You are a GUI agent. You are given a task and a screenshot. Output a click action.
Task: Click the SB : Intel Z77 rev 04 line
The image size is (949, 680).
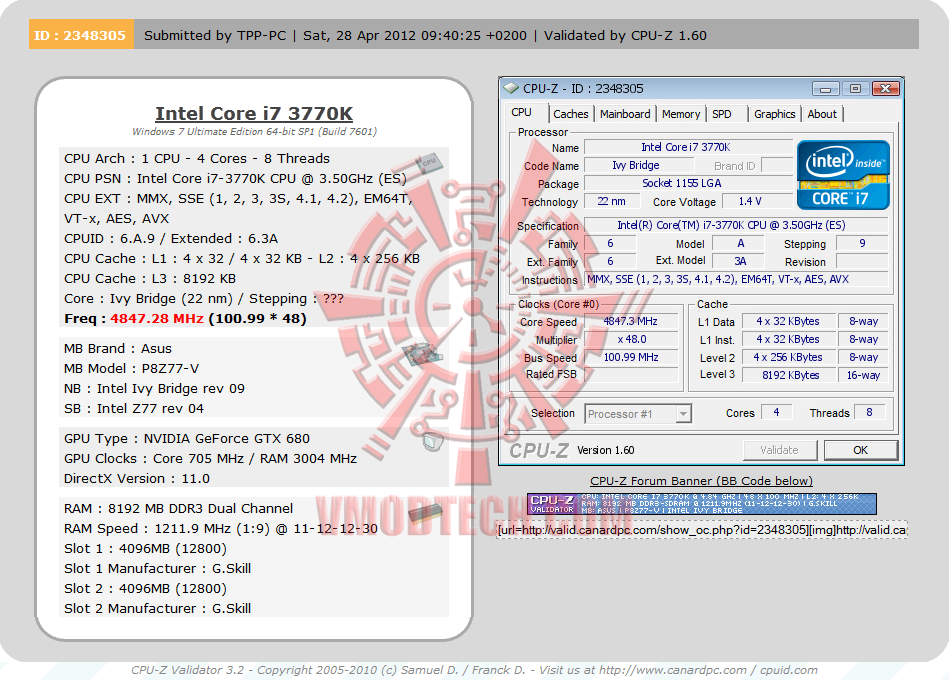(x=134, y=408)
